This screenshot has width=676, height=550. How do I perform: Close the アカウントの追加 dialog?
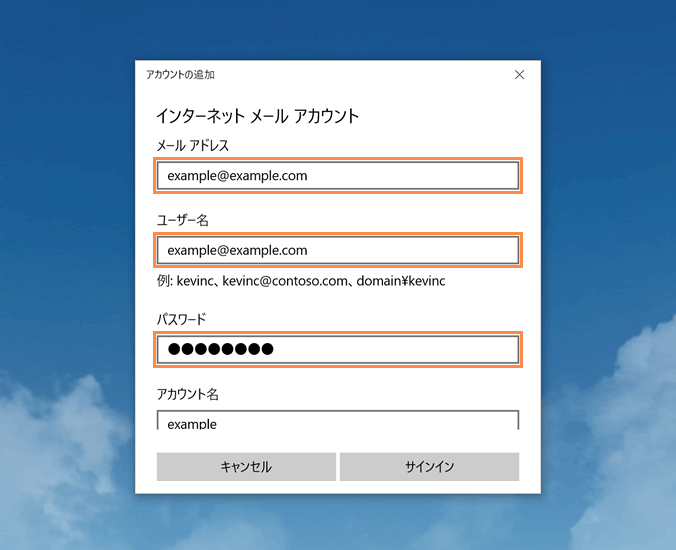click(520, 75)
